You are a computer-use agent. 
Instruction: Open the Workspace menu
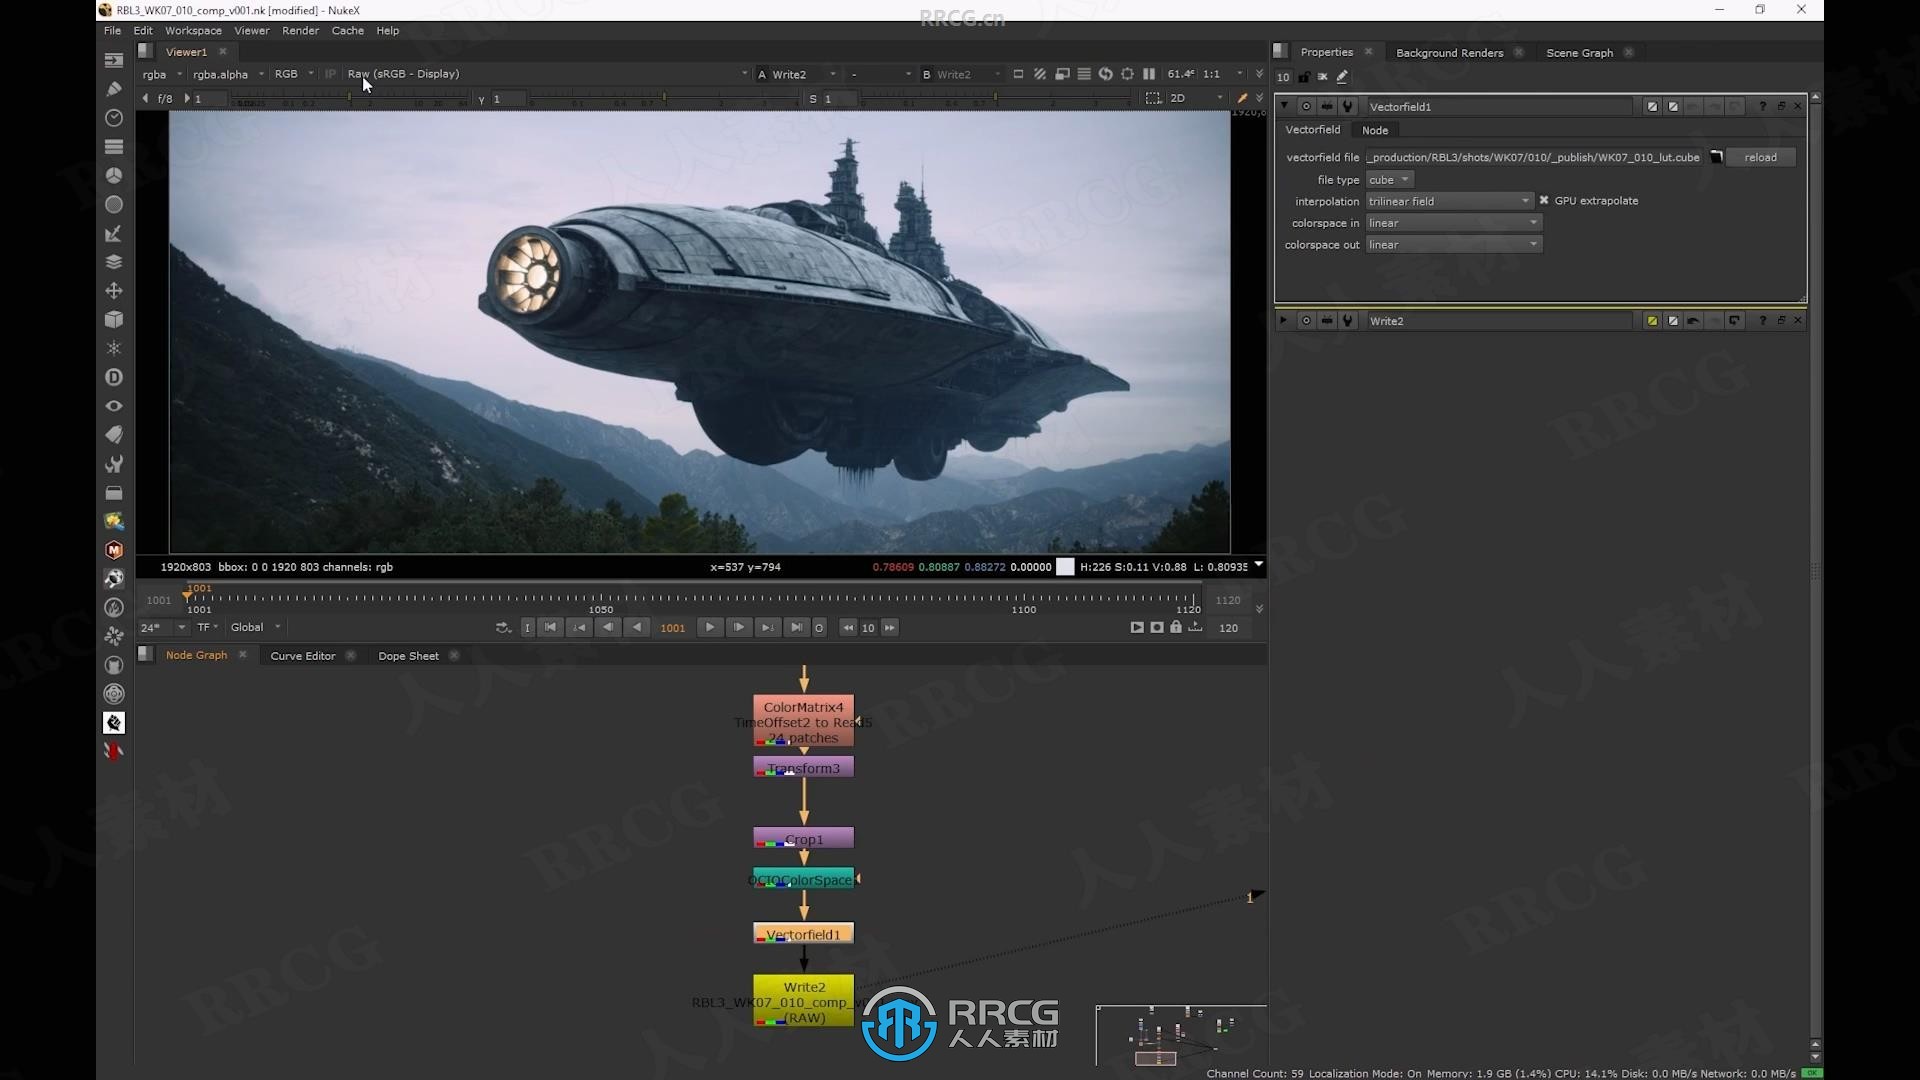pos(193,31)
